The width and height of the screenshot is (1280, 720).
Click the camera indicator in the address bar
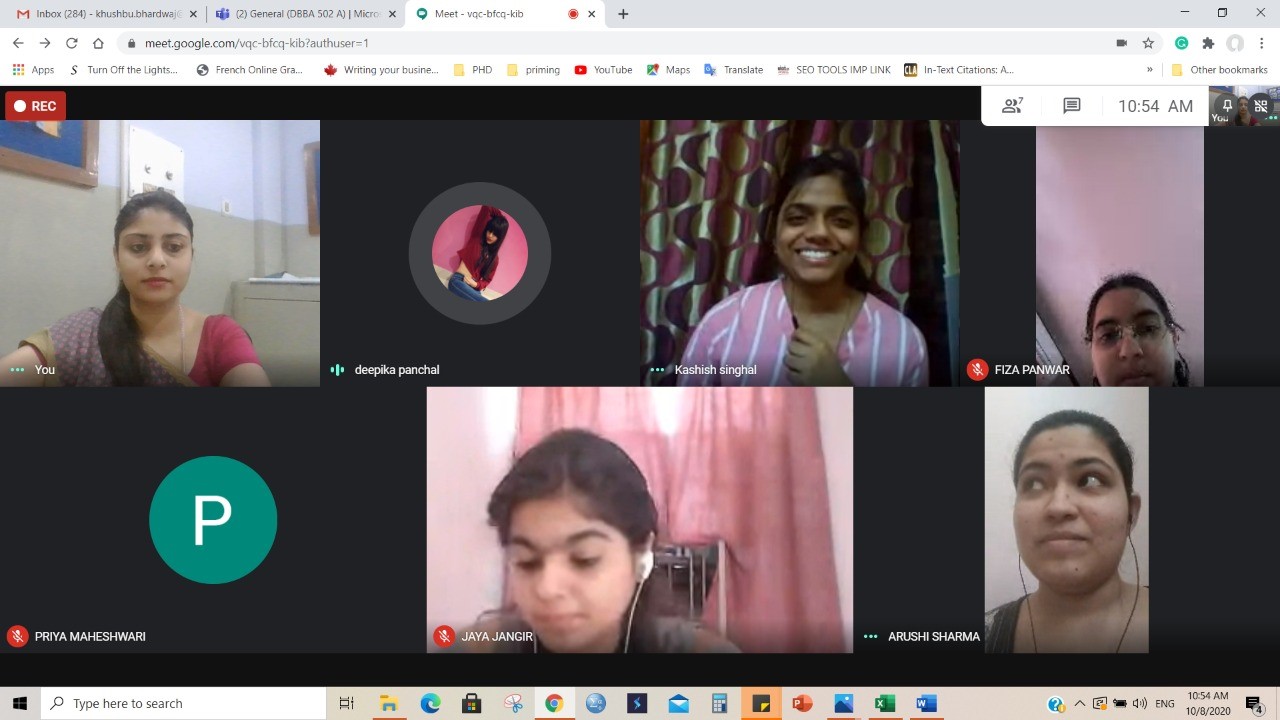(x=1121, y=43)
